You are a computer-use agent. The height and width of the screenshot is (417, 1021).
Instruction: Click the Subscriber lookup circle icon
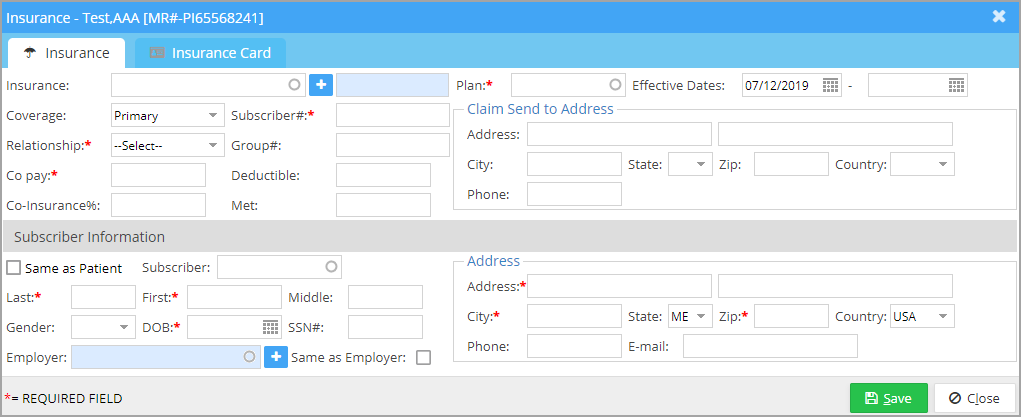[330, 268]
